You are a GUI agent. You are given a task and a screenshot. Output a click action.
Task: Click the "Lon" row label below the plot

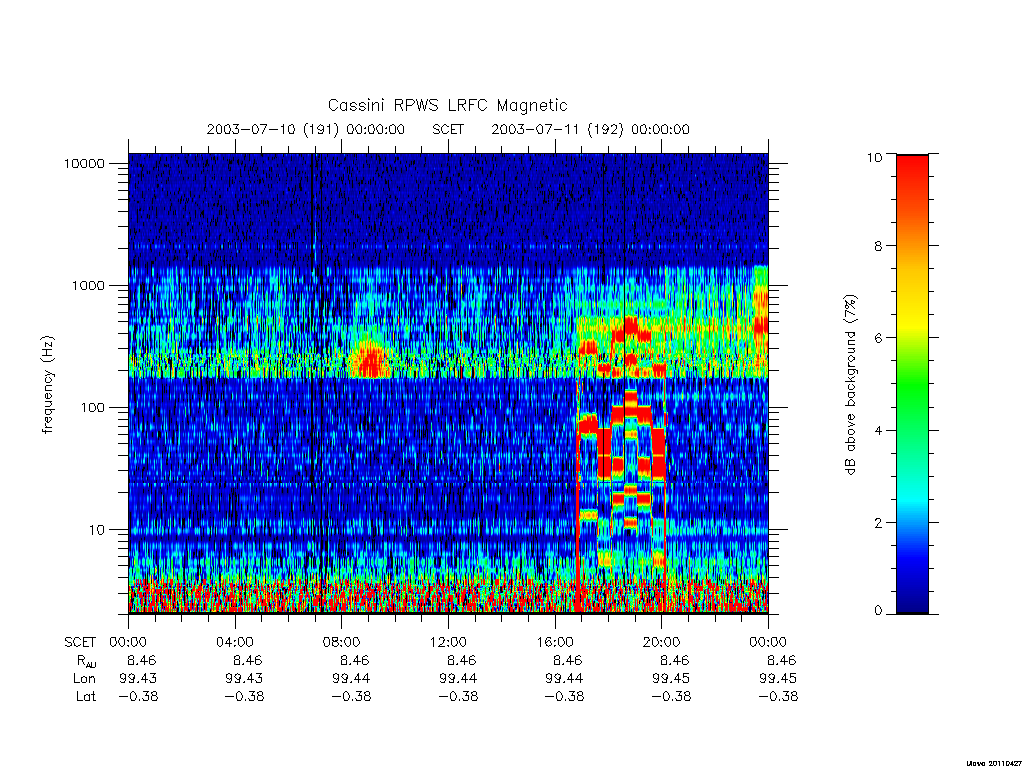(x=84, y=679)
